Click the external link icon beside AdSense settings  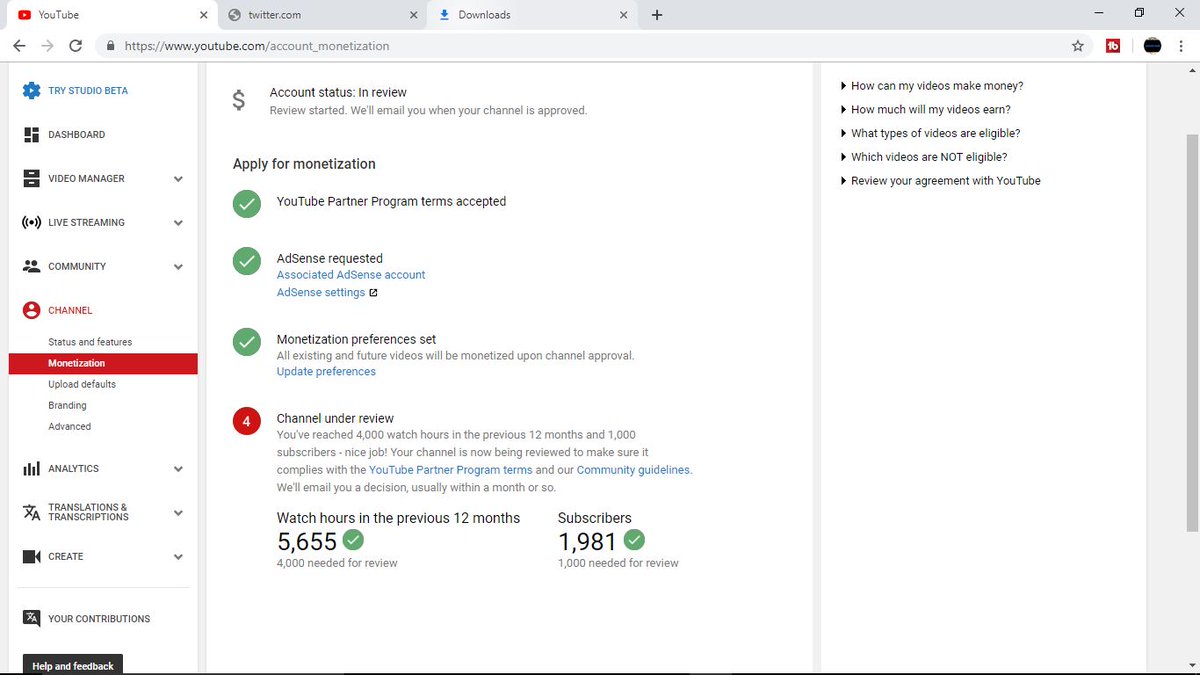pyautogui.click(x=373, y=293)
